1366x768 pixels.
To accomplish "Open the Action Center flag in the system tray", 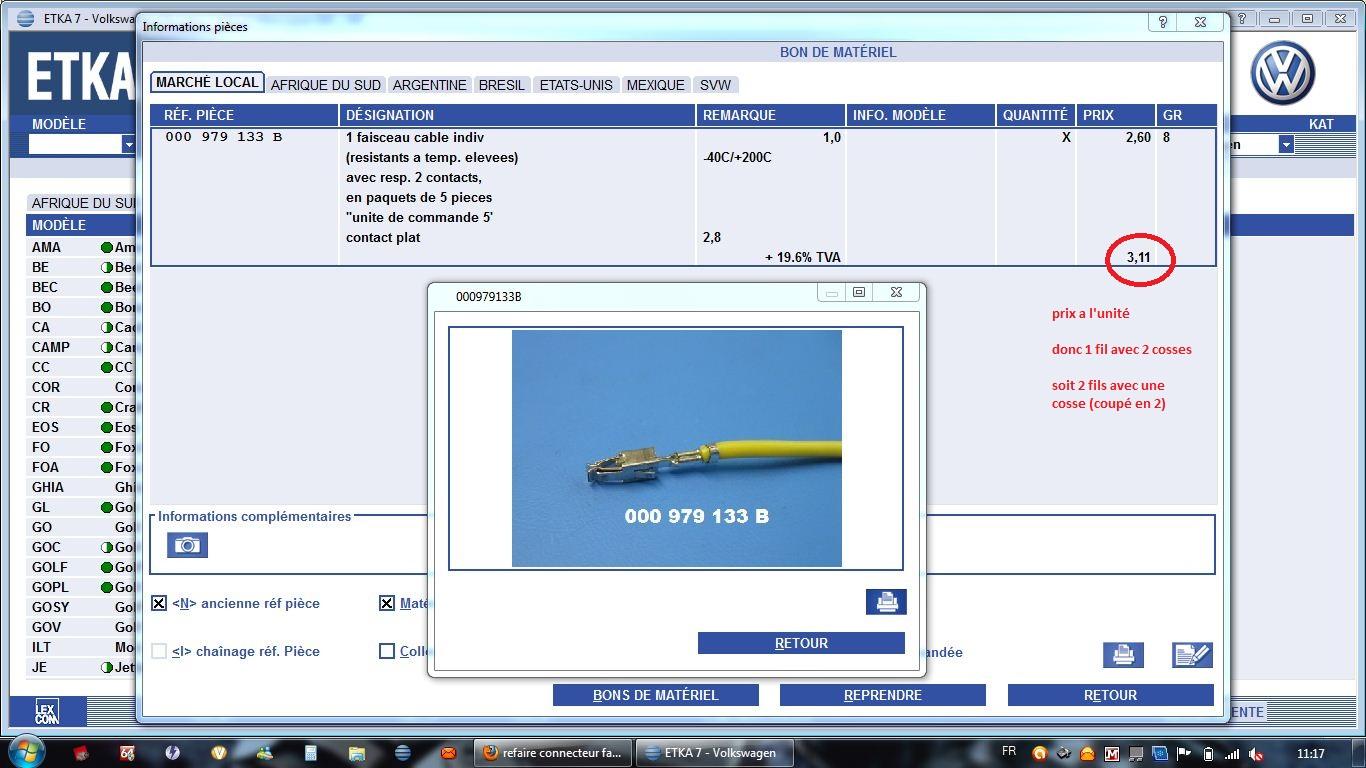I will (x=1184, y=754).
